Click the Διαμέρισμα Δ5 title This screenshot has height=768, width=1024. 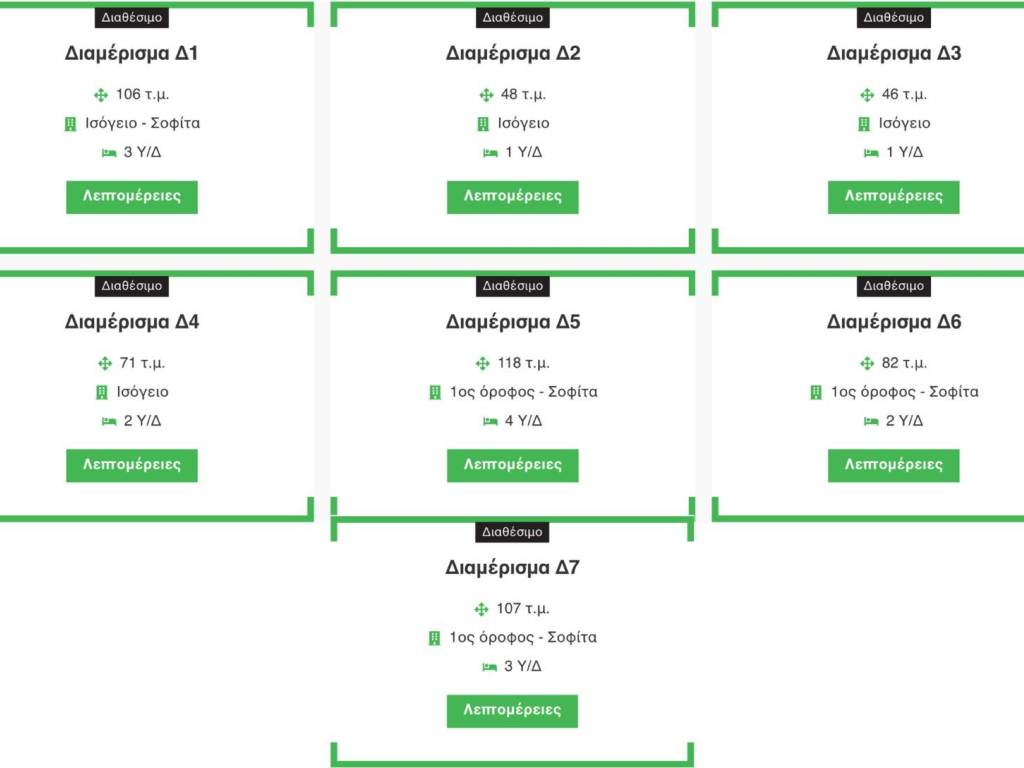pyautogui.click(x=512, y=323)
